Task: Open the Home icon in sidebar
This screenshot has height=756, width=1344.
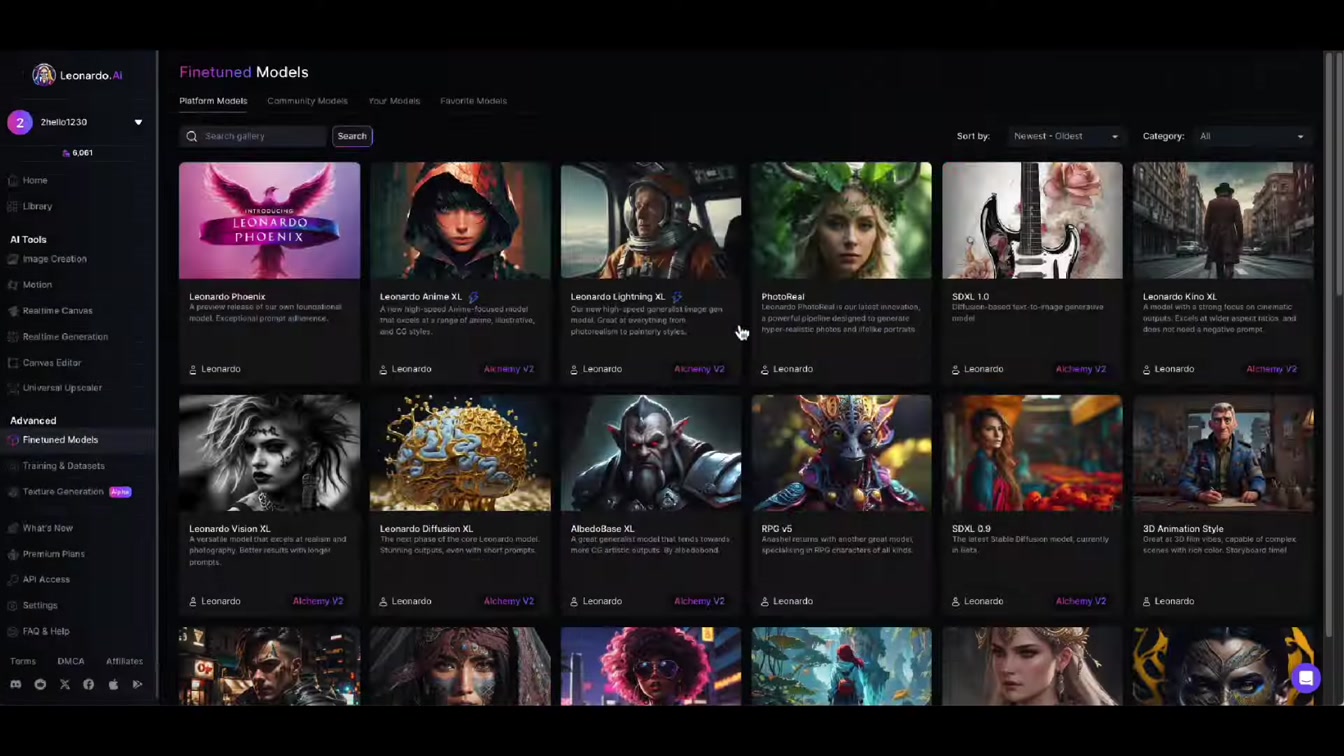Action: (13, 181)
